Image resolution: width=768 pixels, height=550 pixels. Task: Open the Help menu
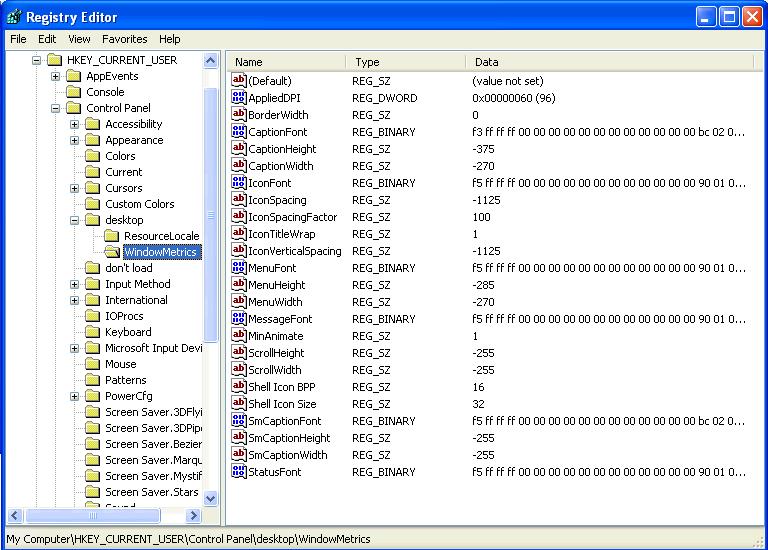tap(169, 39)
